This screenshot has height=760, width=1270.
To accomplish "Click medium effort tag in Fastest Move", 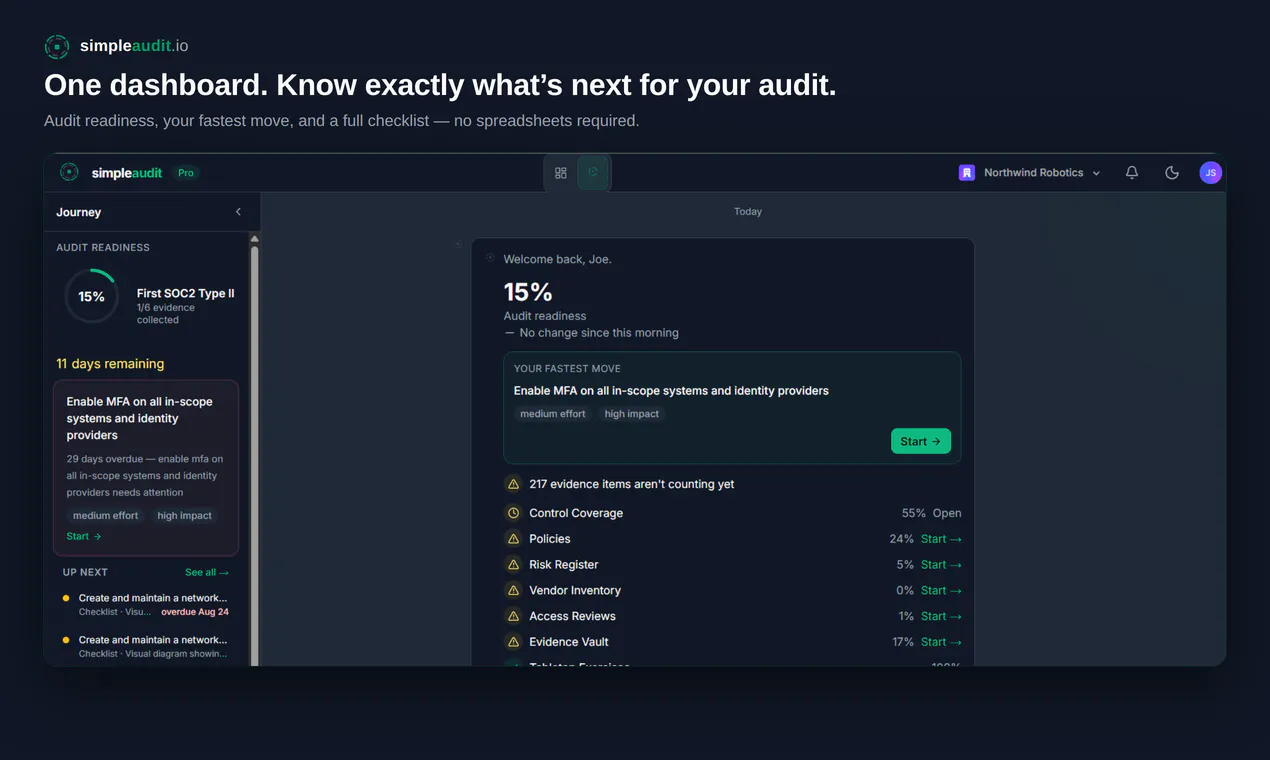I will click(x=553, y=414).
